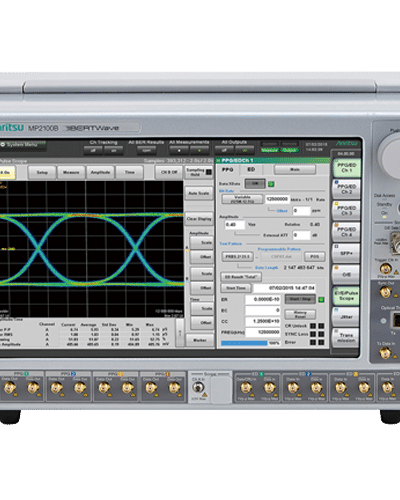Open the PRBS test pattern selector
The width and height of the screenshot is (400, 500).
click(238, 257)
